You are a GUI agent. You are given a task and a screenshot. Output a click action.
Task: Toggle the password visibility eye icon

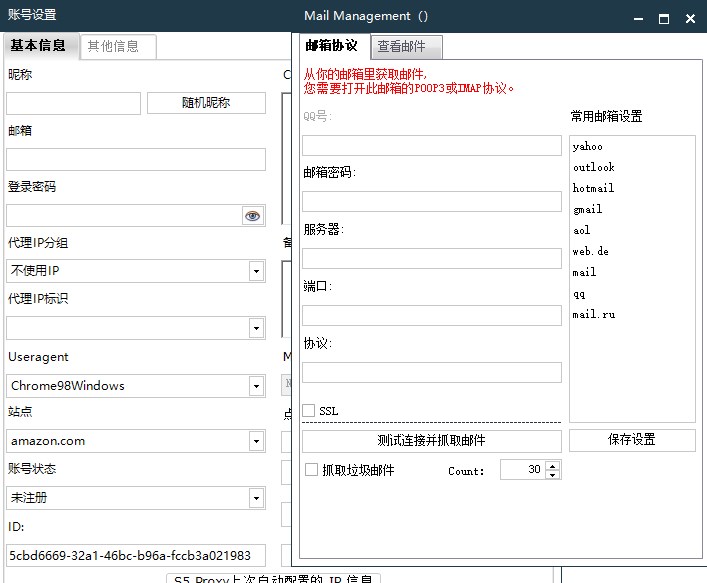[252, 216]
